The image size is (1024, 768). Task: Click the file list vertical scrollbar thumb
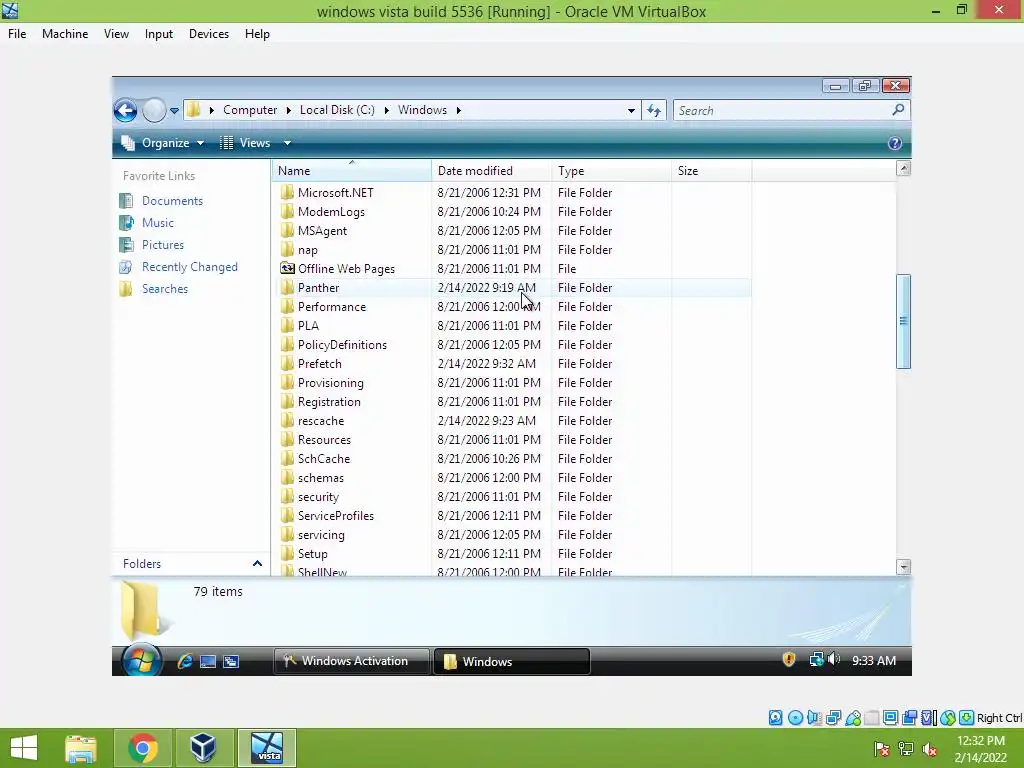(903, 321)
